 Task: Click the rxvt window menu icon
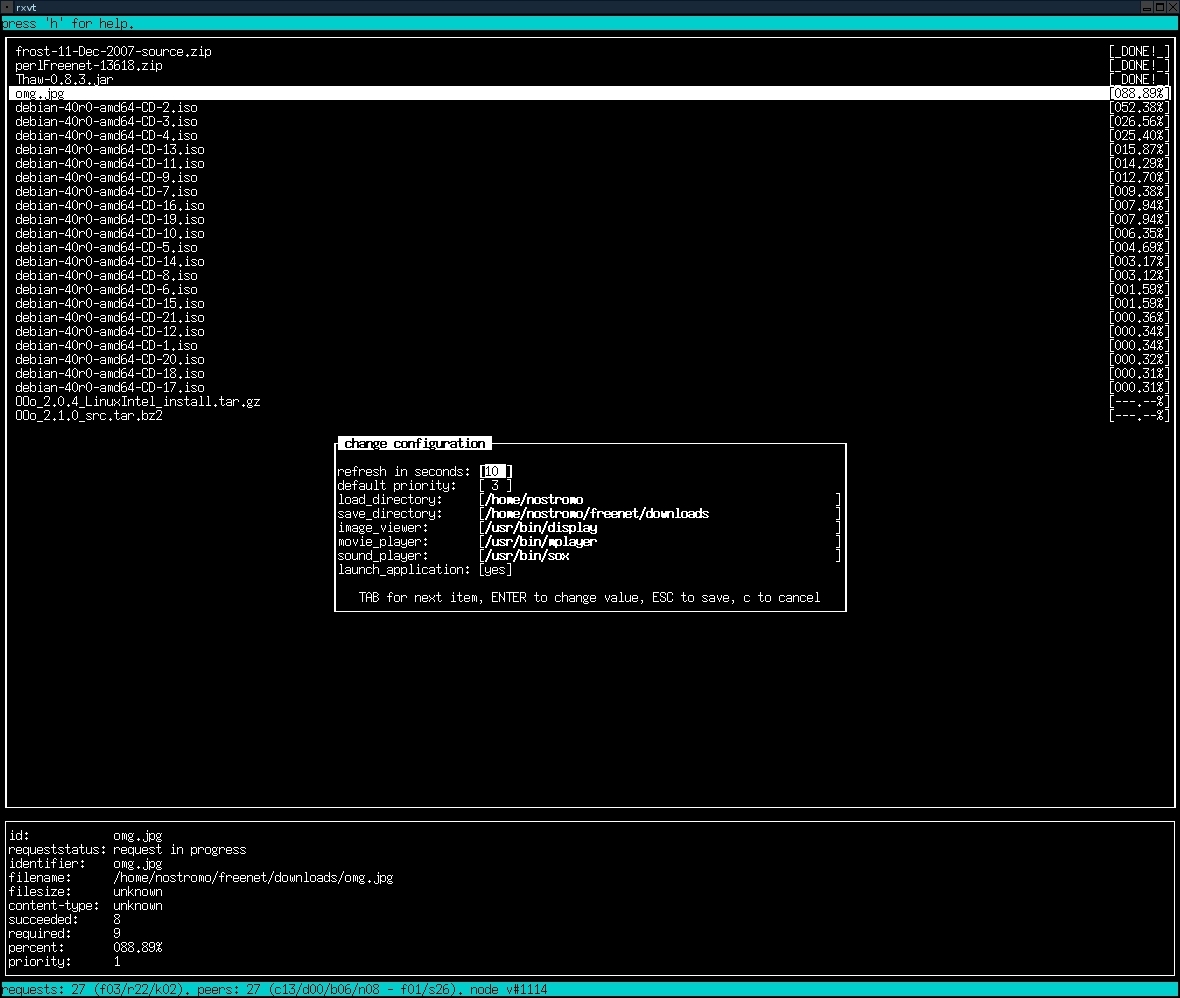[x=6, y=7]
